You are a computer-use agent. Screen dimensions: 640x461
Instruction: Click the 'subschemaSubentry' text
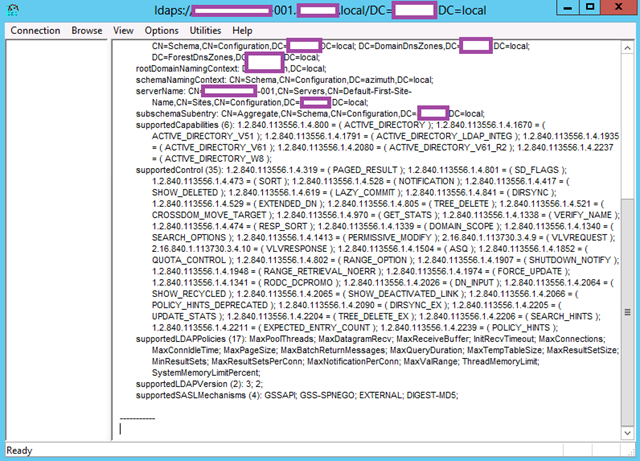pos(176,114)
